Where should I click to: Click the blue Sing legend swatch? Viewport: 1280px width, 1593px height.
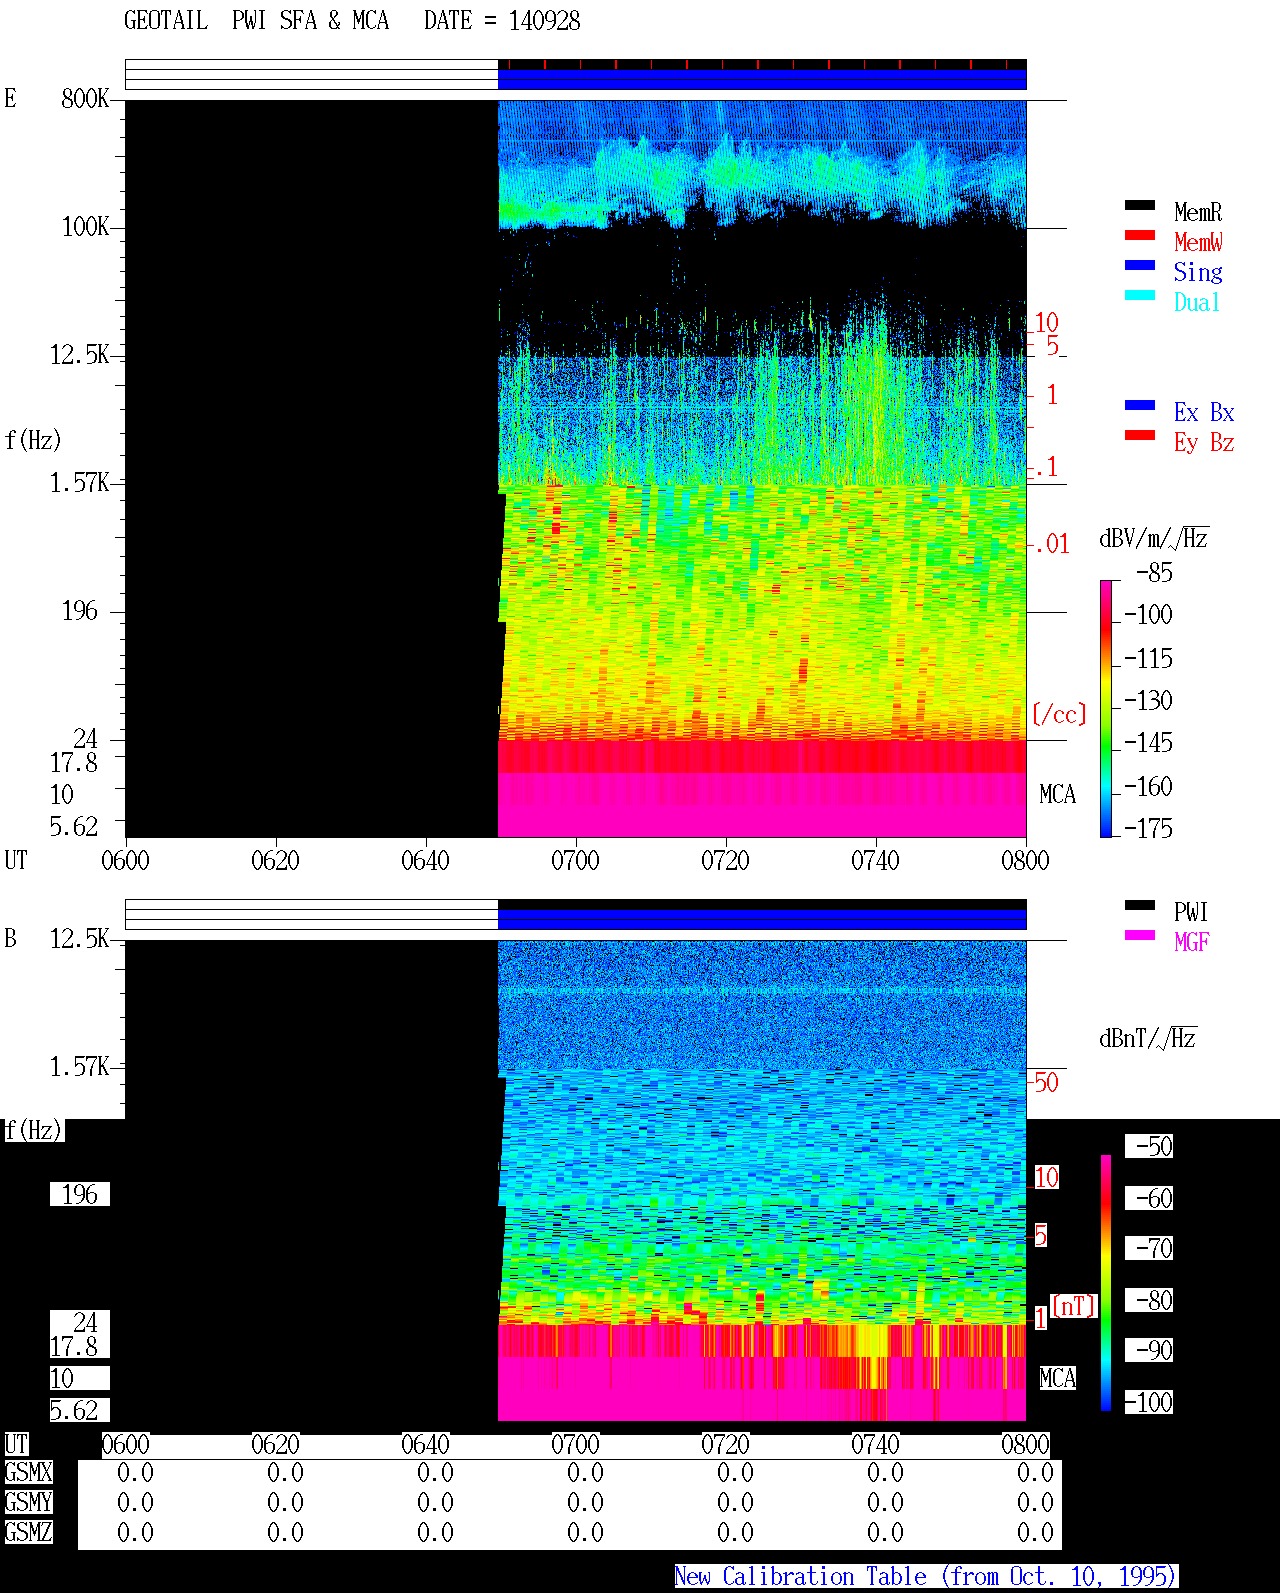[x=1140, y=265]
